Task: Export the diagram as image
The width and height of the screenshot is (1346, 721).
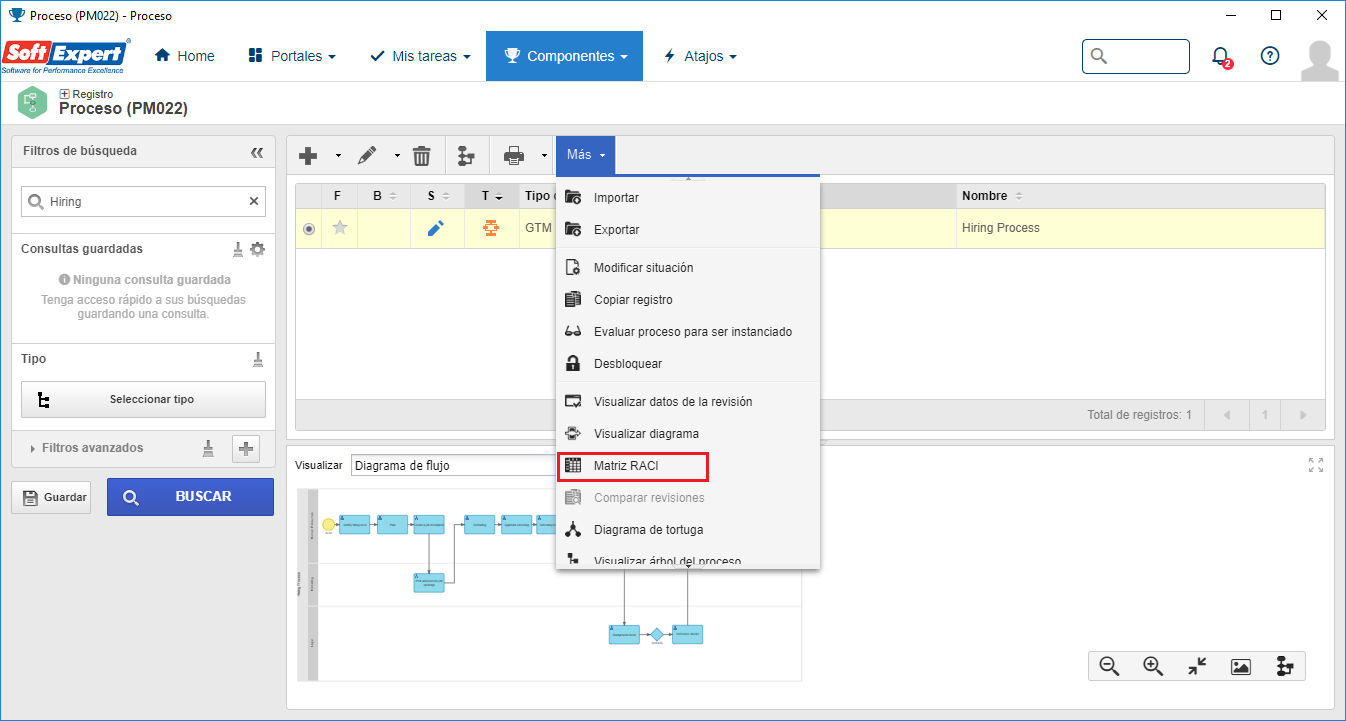Action: [x=1241, y=667]
